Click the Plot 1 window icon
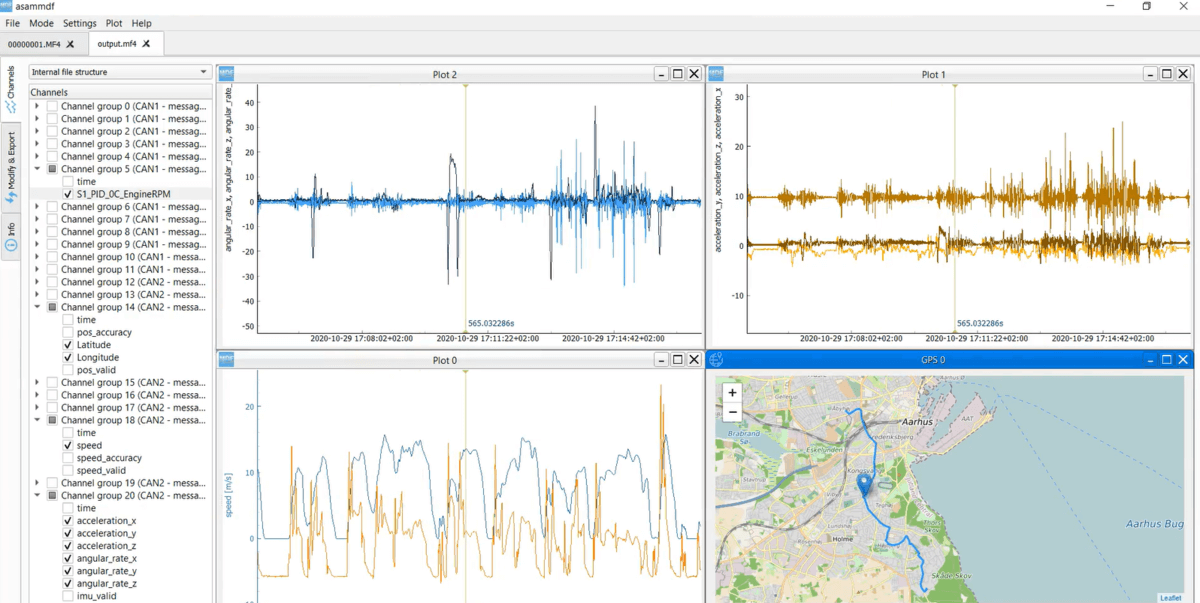The width and height of the screenshot is (1200, 603). click(716, 73)
